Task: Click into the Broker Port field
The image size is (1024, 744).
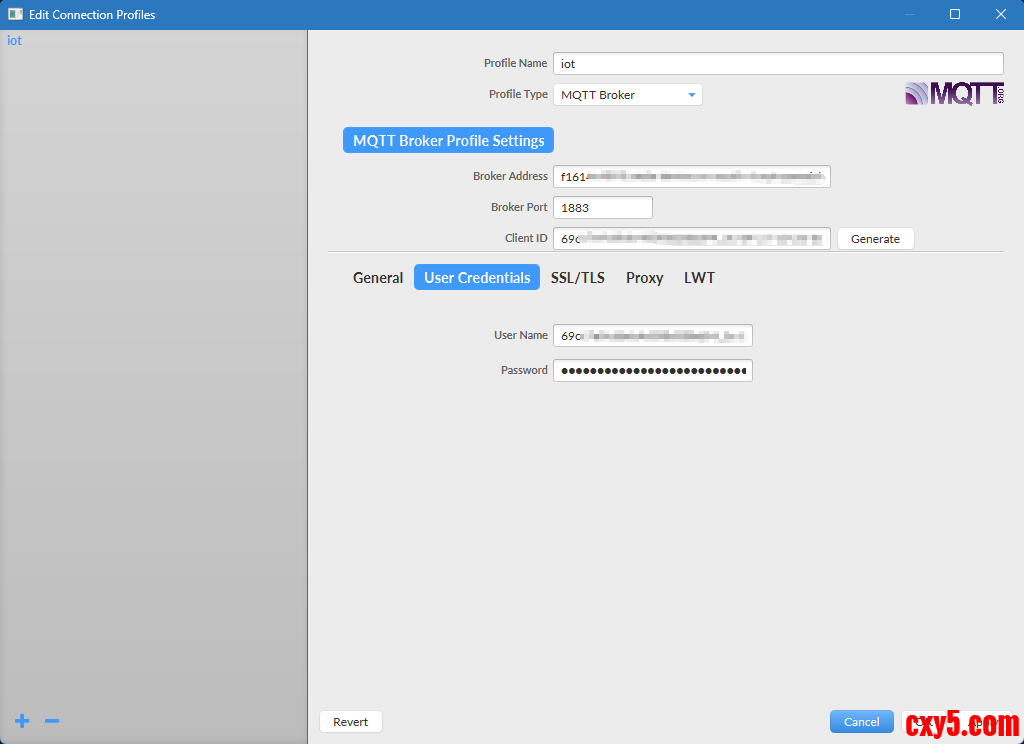Action: pyautogui.click(x=603, y=208)
